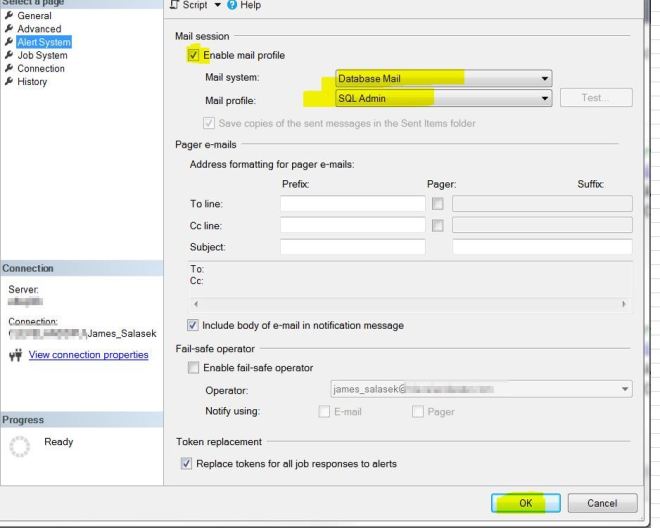Click the To line prefix field
The width and height of the screenshot is (660, 528).
point(352,204)
